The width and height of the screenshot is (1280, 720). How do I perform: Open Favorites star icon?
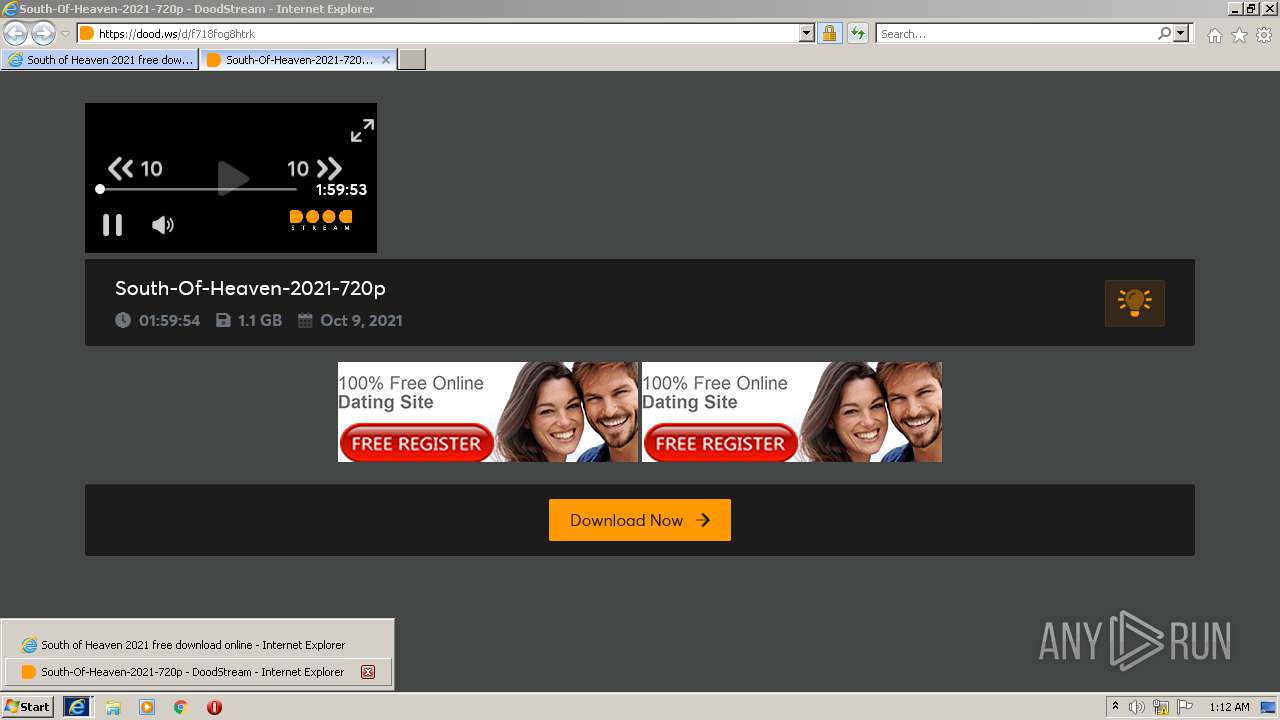pyautogui.click(x=1239, y=35)
